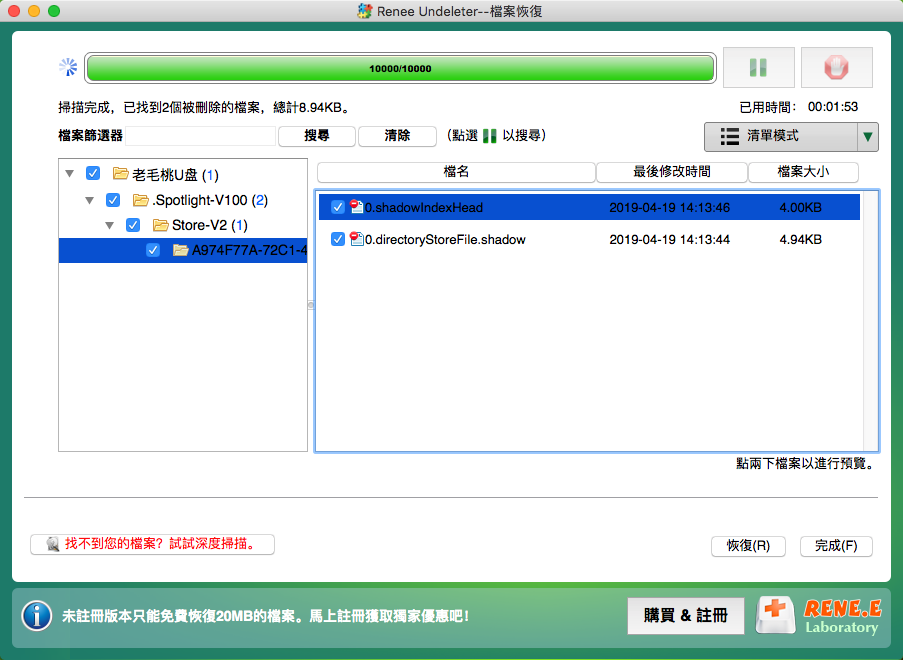Zoom the window with the green title bar button

pyautogui.click(x=54, y=11)
